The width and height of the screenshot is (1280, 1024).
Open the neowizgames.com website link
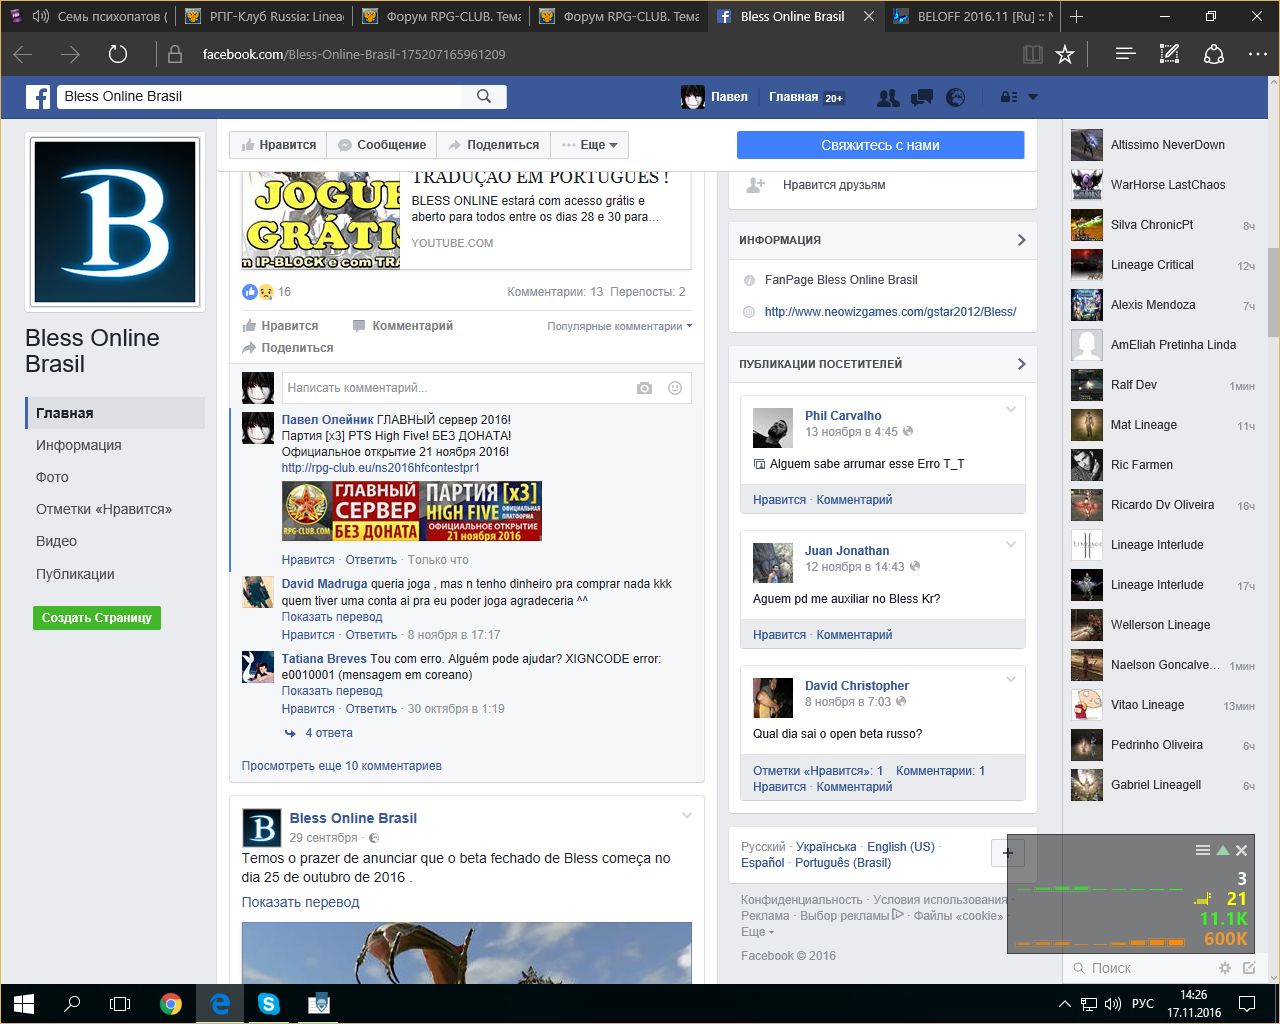click(x=890, y=312)
